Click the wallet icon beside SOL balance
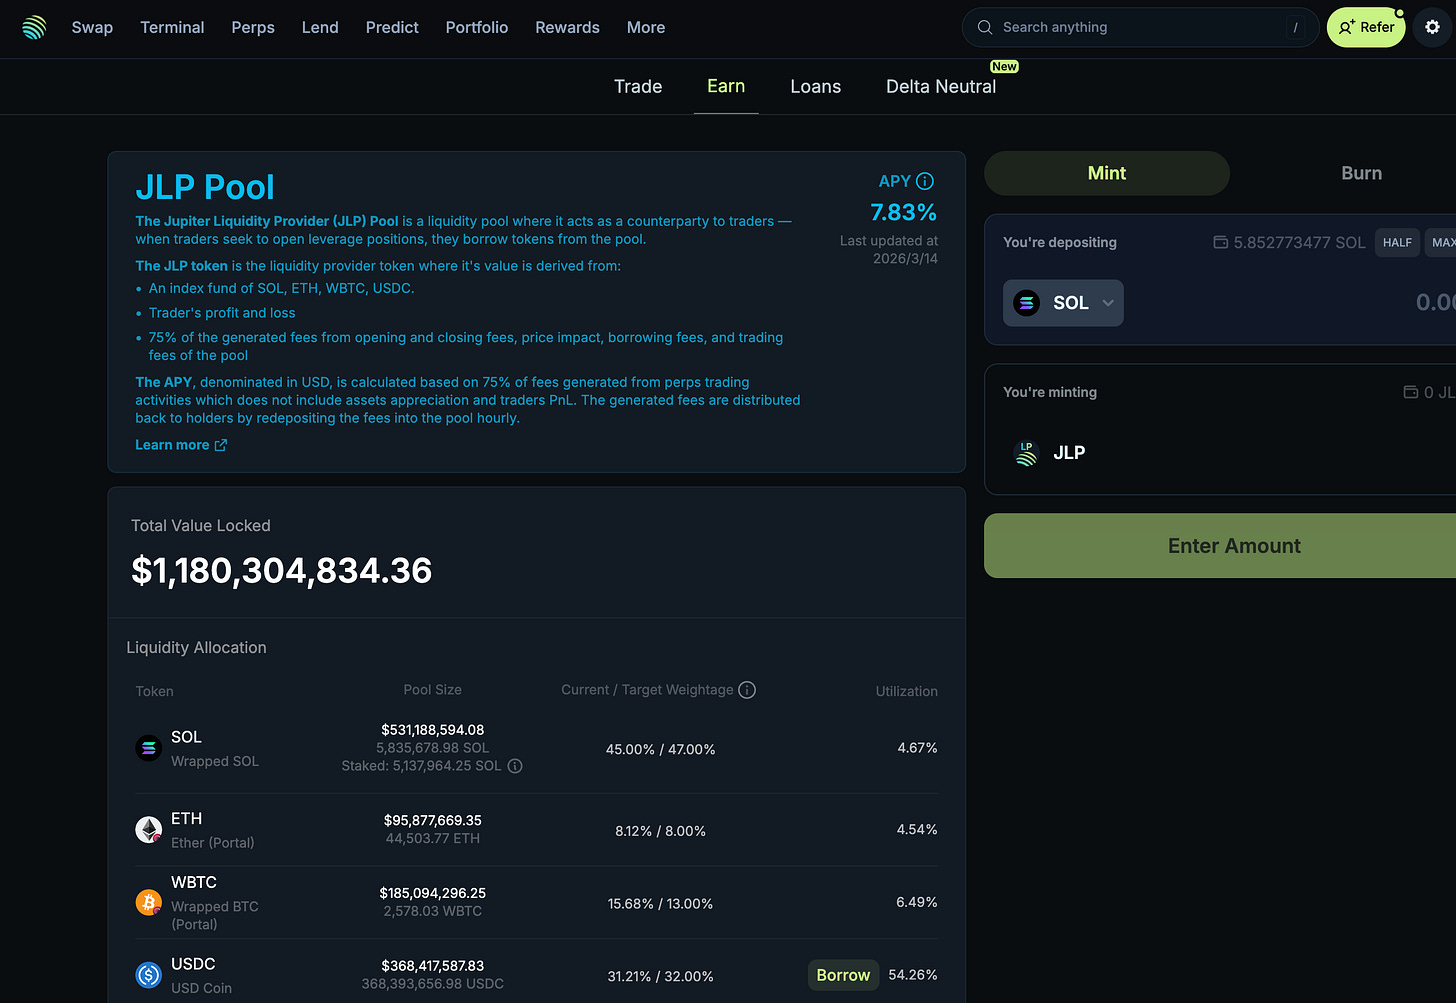1456x1003 pixels. 1220,242
